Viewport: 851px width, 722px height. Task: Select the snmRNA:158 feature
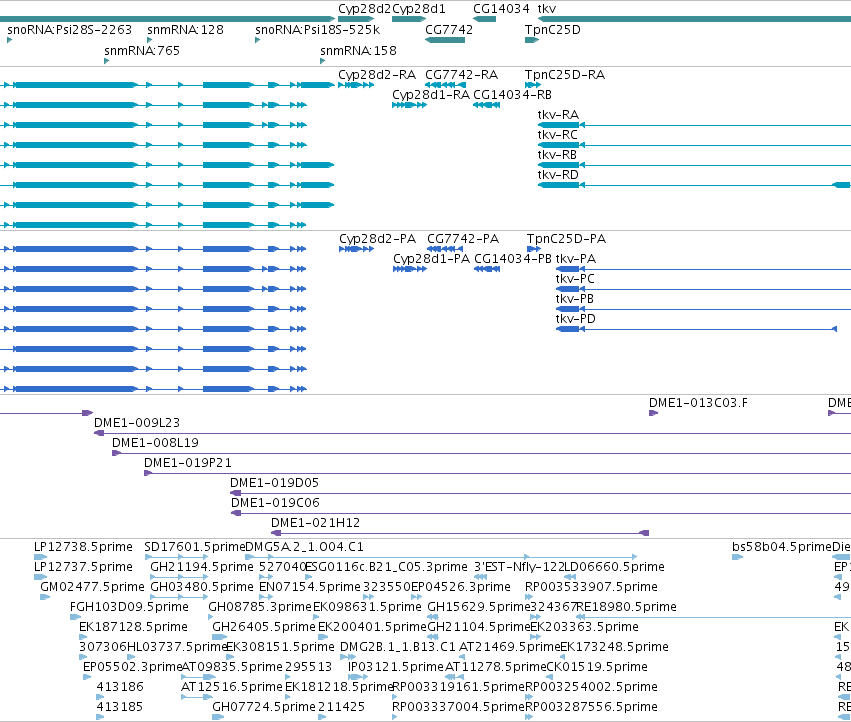pos(358,50)
